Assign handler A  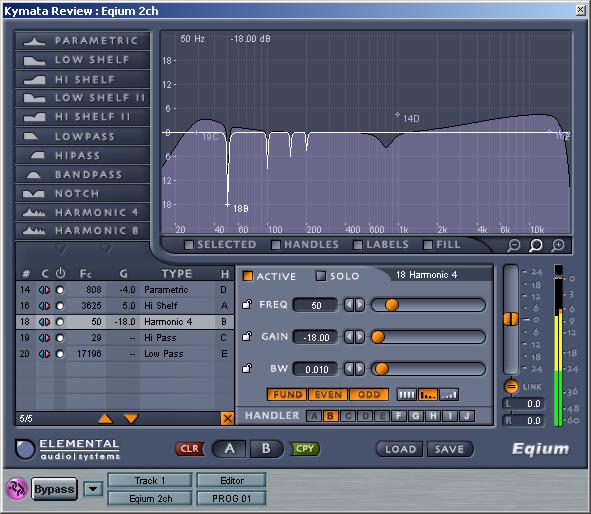click(313, 416)
